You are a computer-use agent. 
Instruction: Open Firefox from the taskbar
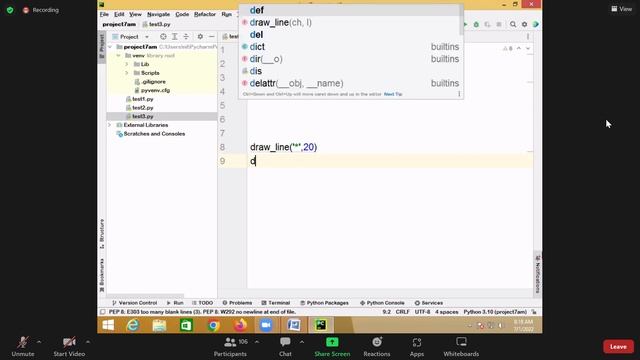tap(240, 325)
